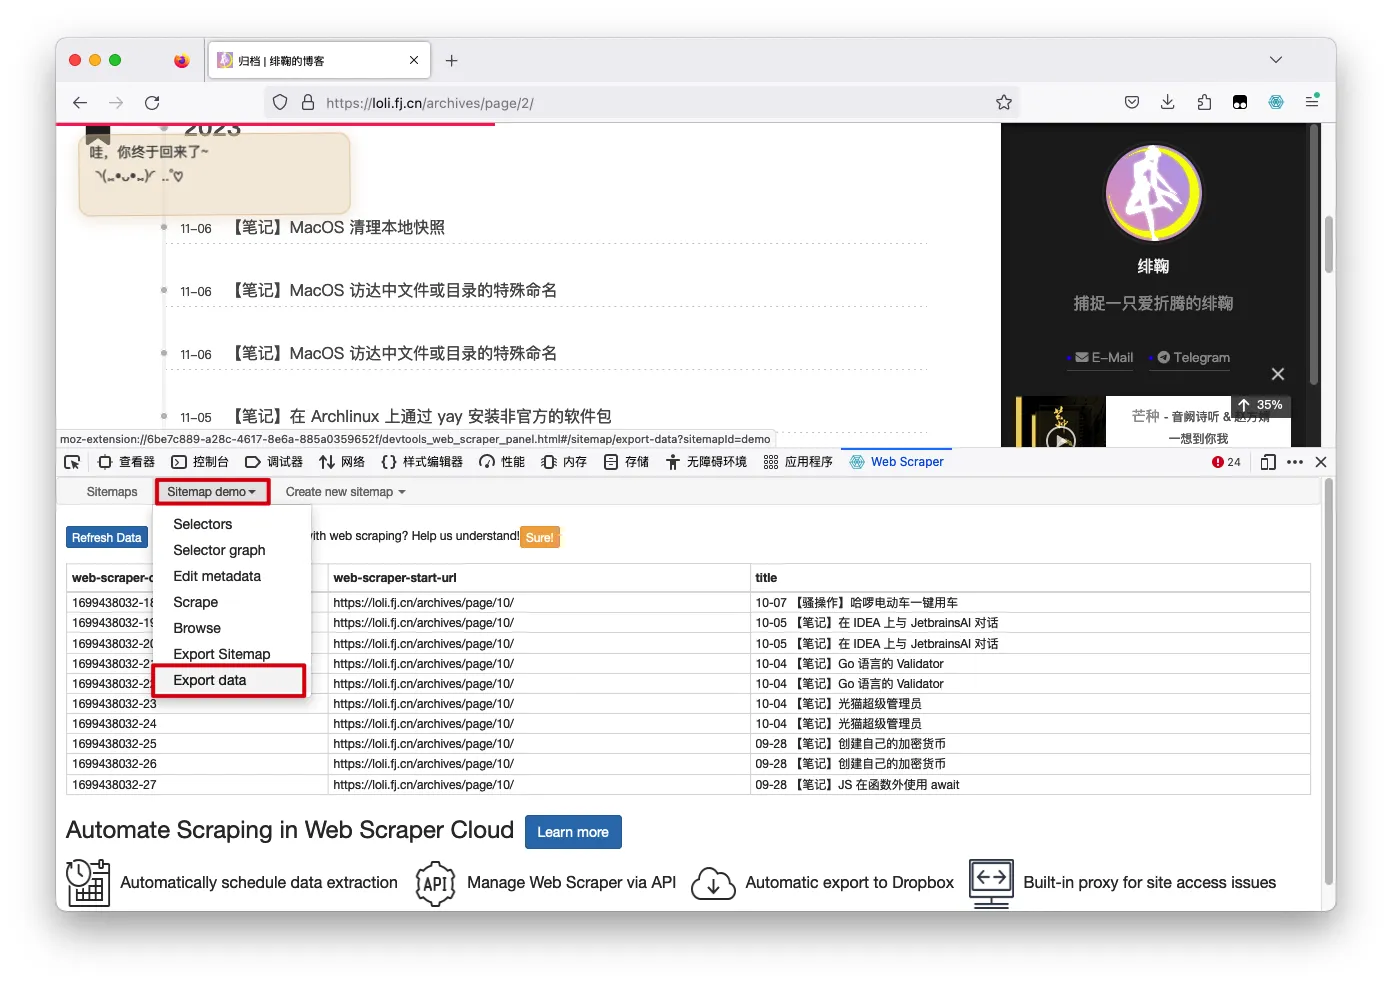This screenshot has height=985, width=1392.
Task: Click the orange Sure! button
Action: (540, 537)
